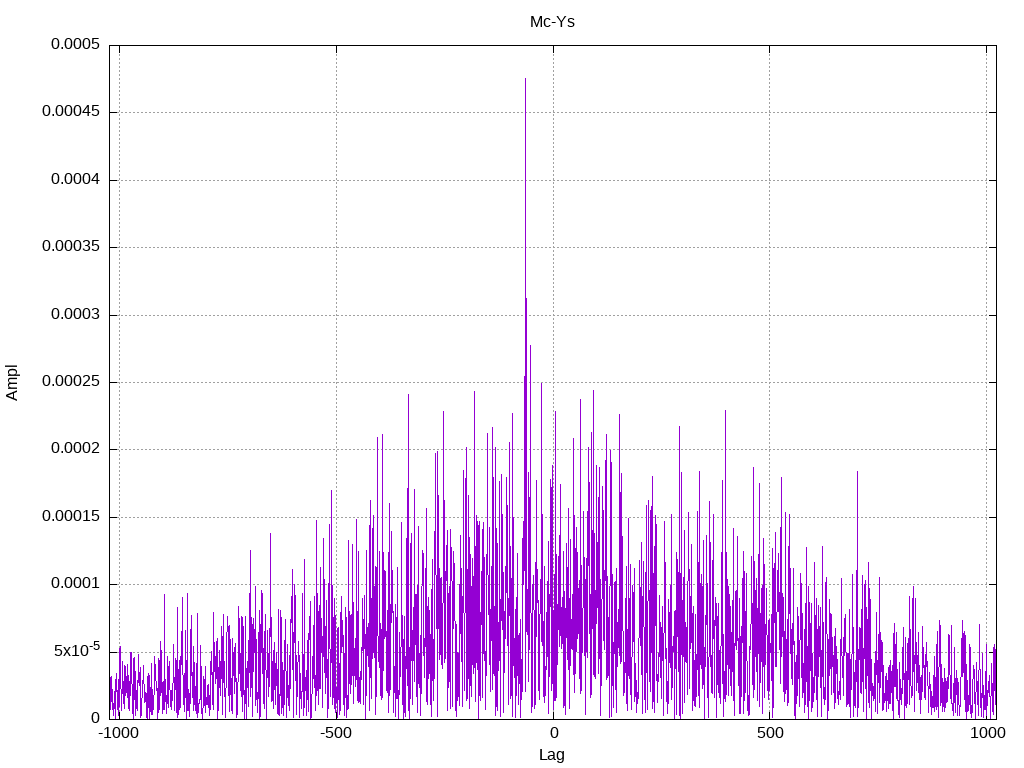This screenshot has height=768, width=1024.
Task: Select the Ampl y-axis label
Action: pos(12,382)
